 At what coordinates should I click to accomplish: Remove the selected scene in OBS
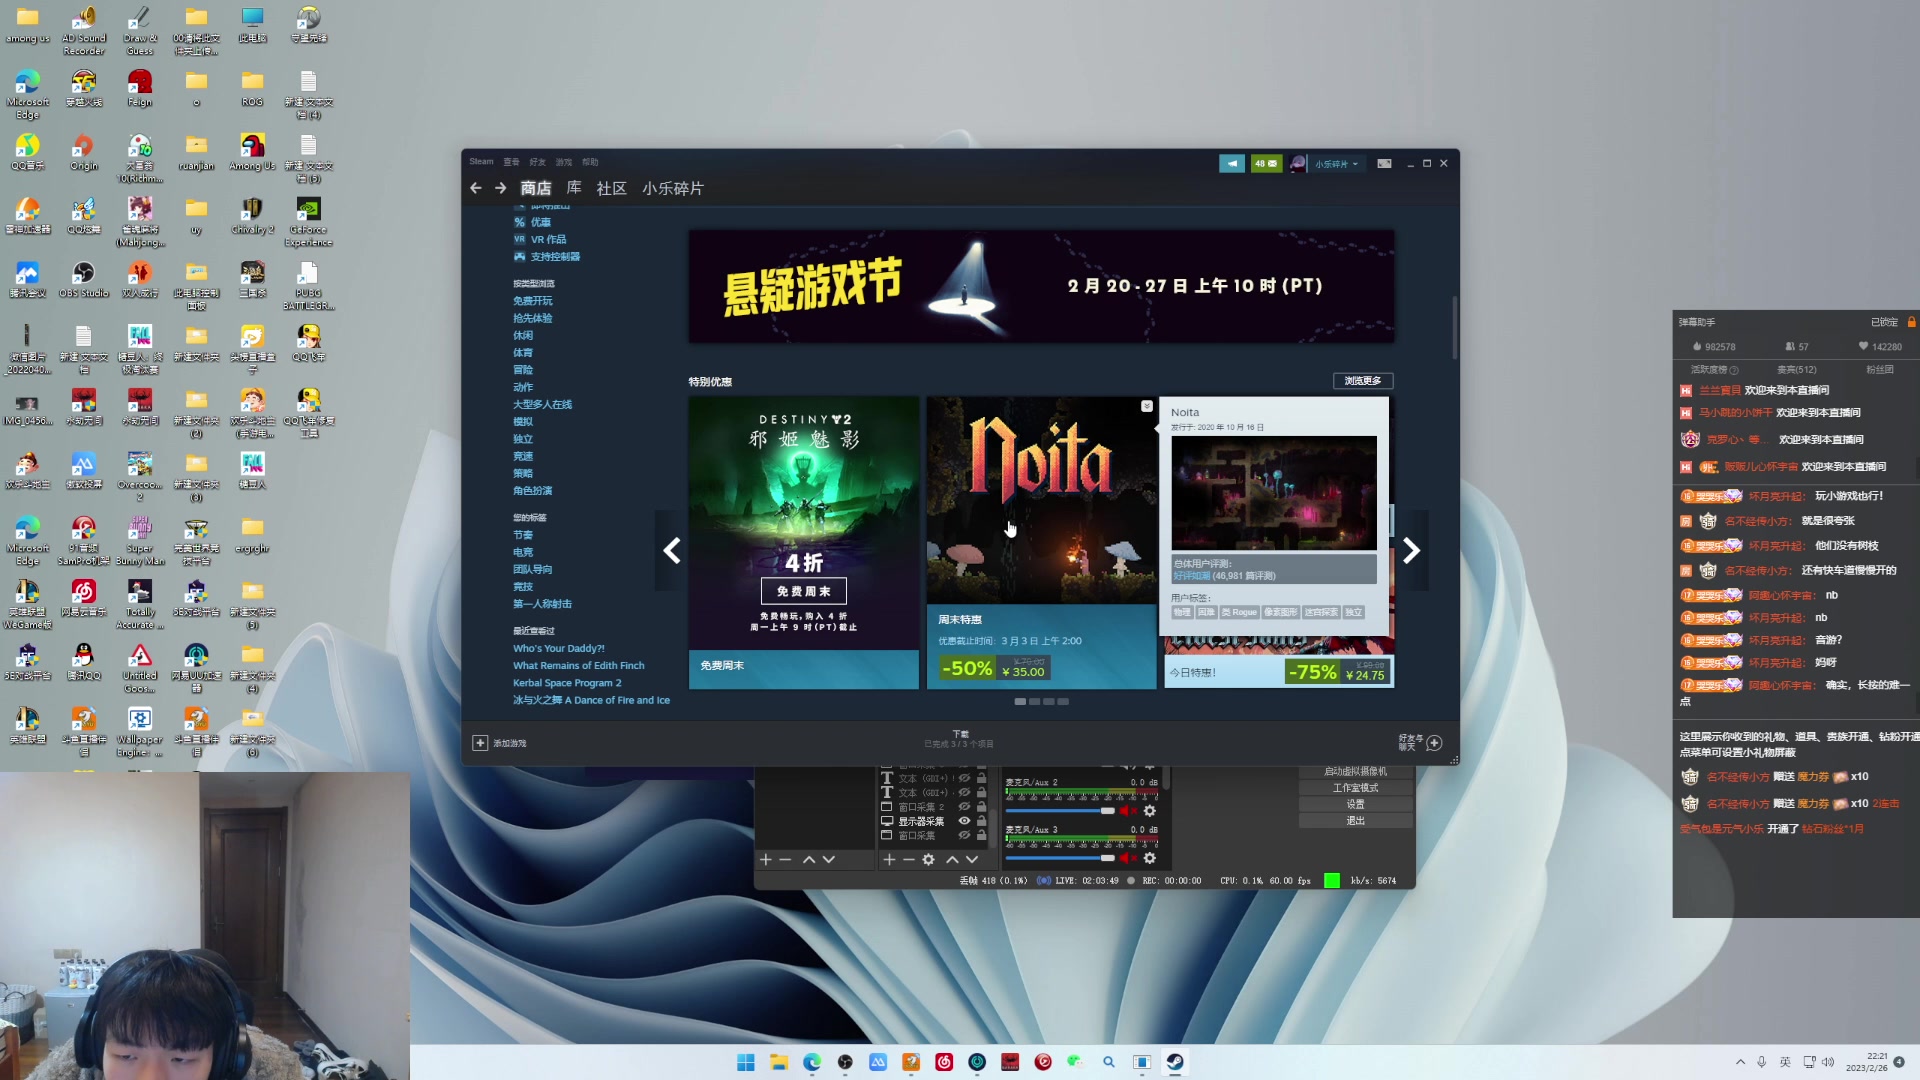[785, 860]
